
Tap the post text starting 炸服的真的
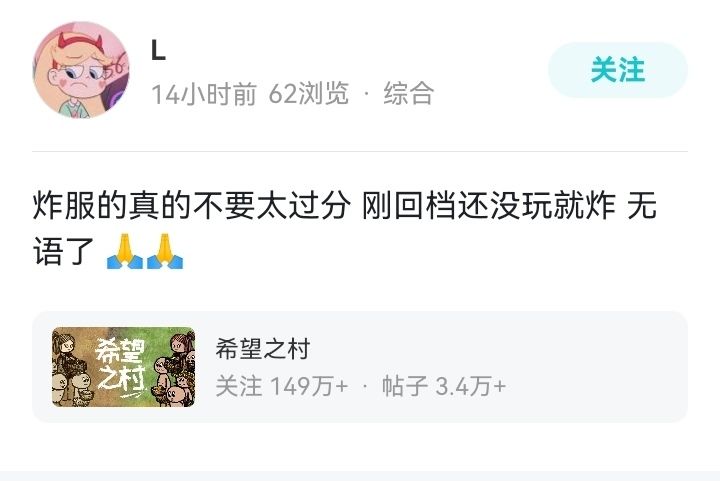[x=344, y=228]
